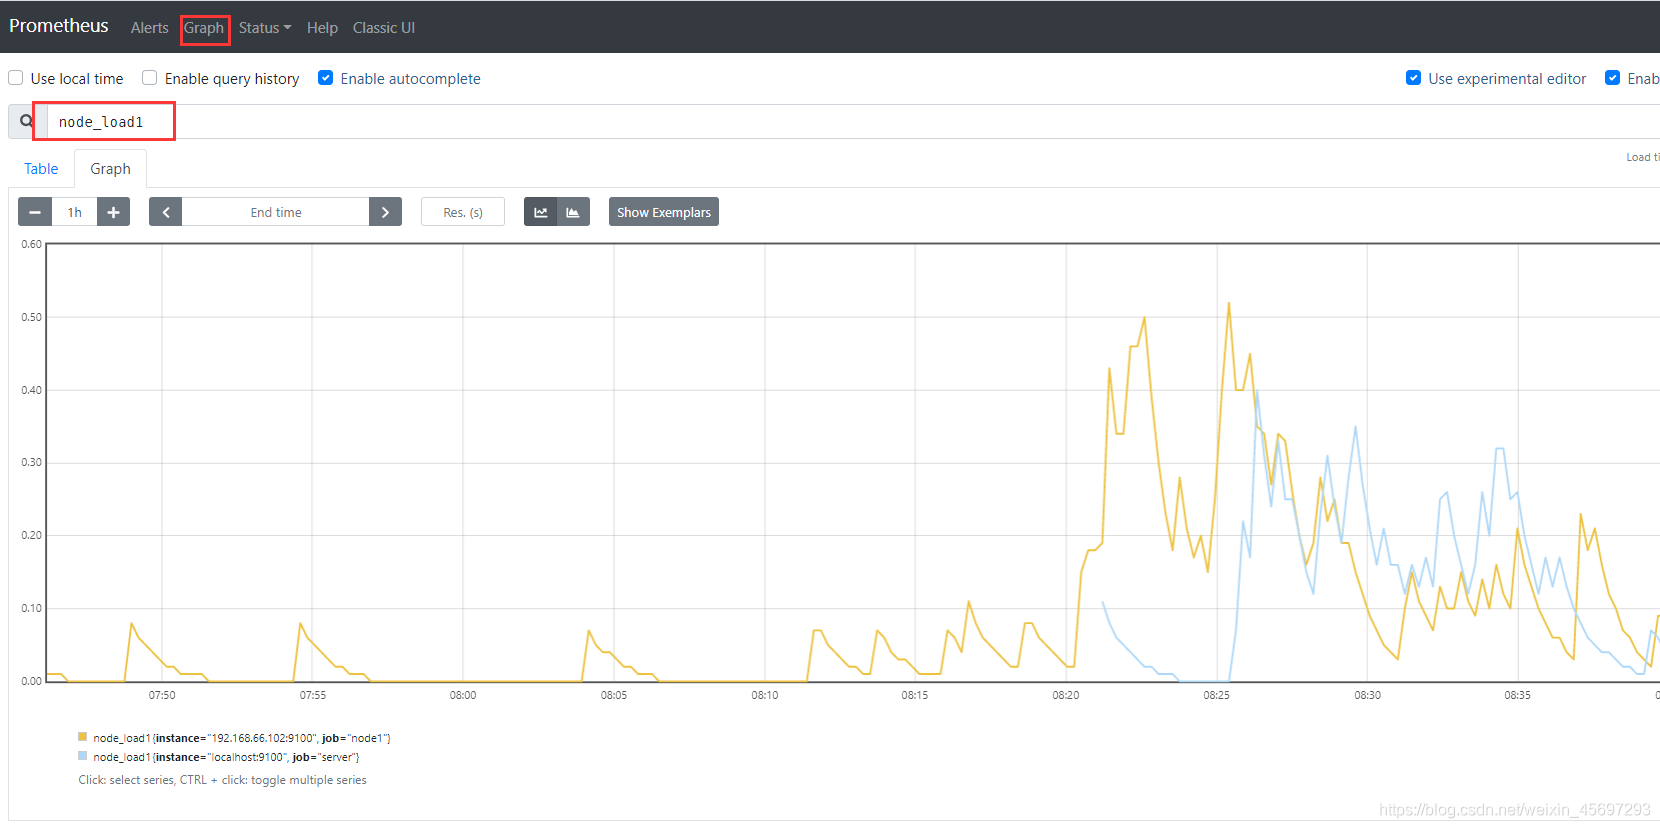
Task: Click the 1h range input field
Action: tap(75, 212)
